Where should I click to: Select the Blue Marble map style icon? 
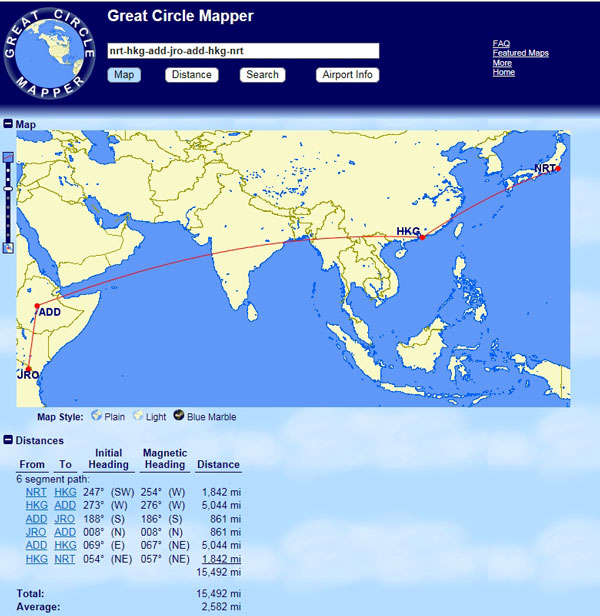(x=179, y=415)
